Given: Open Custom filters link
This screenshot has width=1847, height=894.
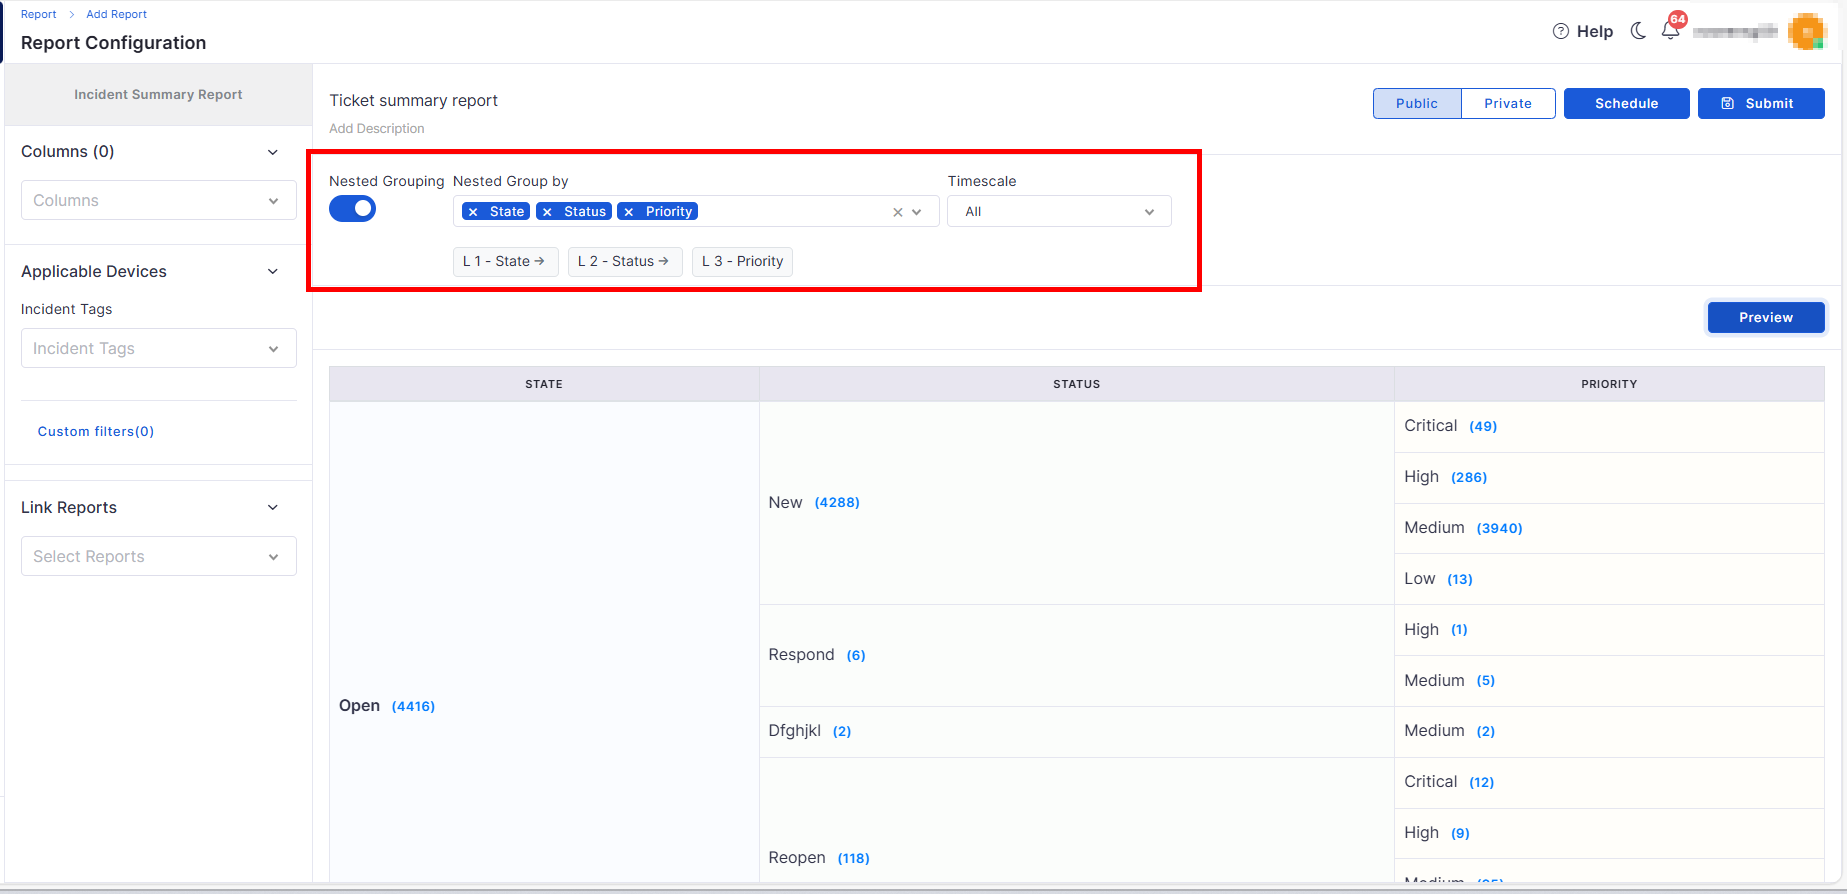Looking at the screenshot, I should (96, 431).
